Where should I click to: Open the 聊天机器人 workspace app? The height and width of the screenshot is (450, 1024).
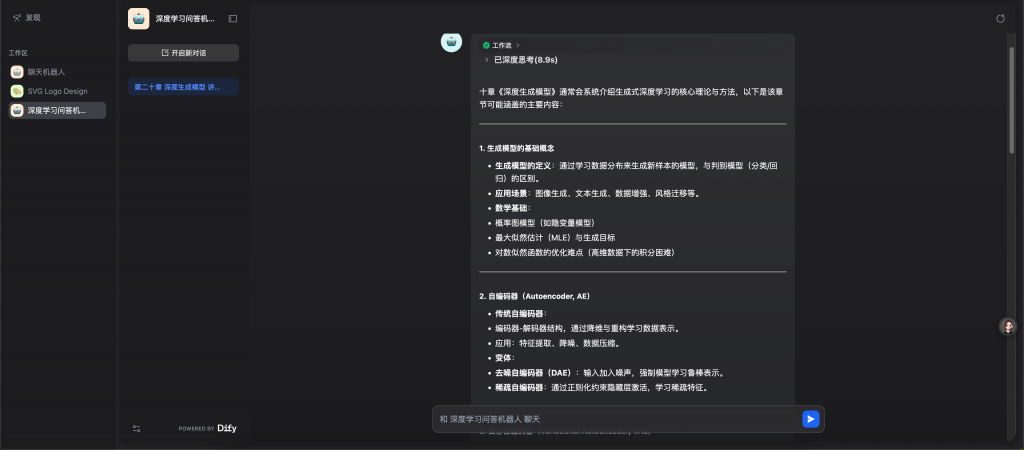point(46,72)
